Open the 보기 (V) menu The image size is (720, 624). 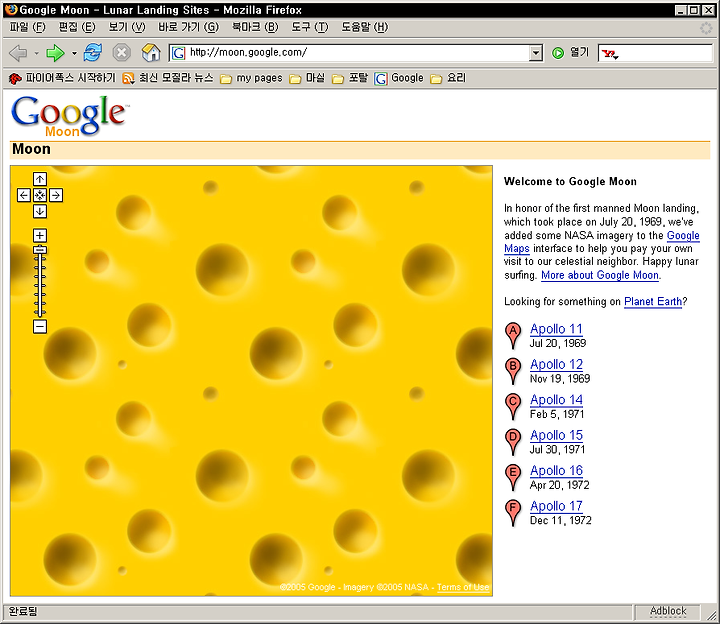tap(127, 27)
